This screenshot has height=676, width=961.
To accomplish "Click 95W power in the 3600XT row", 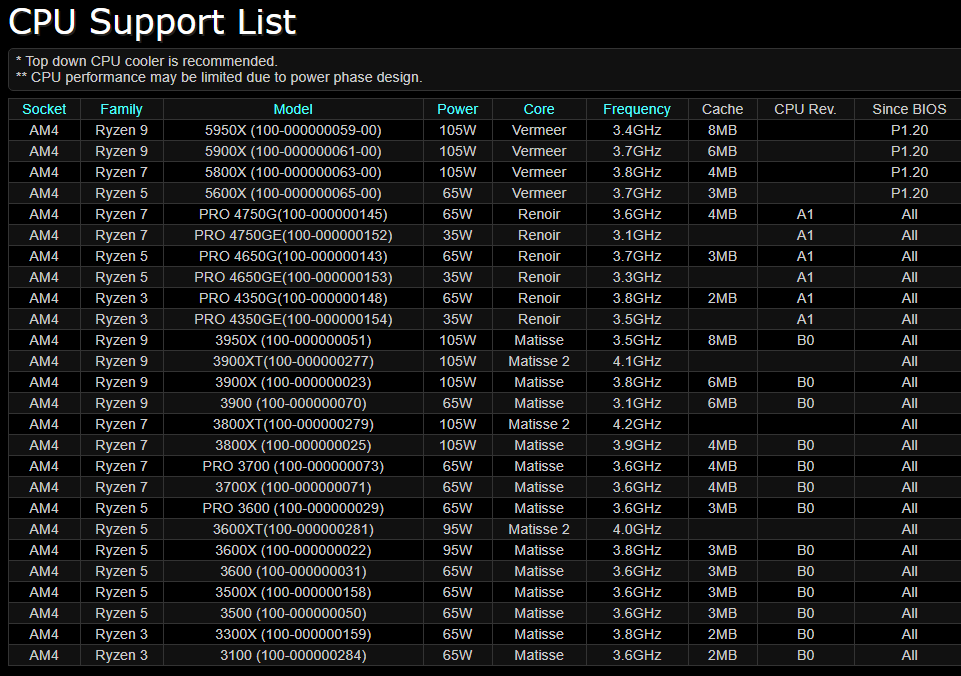I will pyautogui.click(x=457, y=529).
